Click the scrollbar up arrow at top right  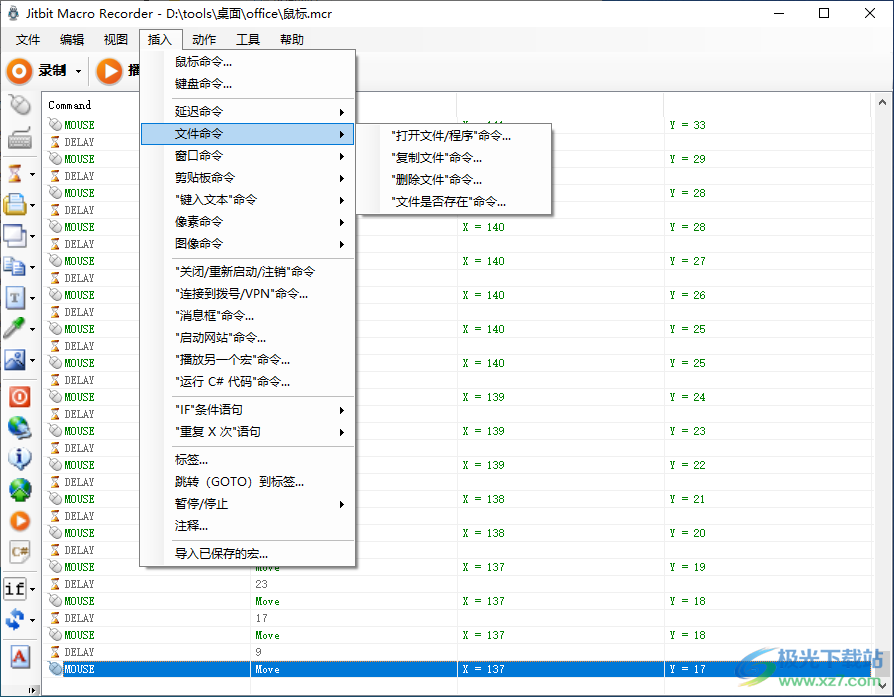[x=882, y=103]
